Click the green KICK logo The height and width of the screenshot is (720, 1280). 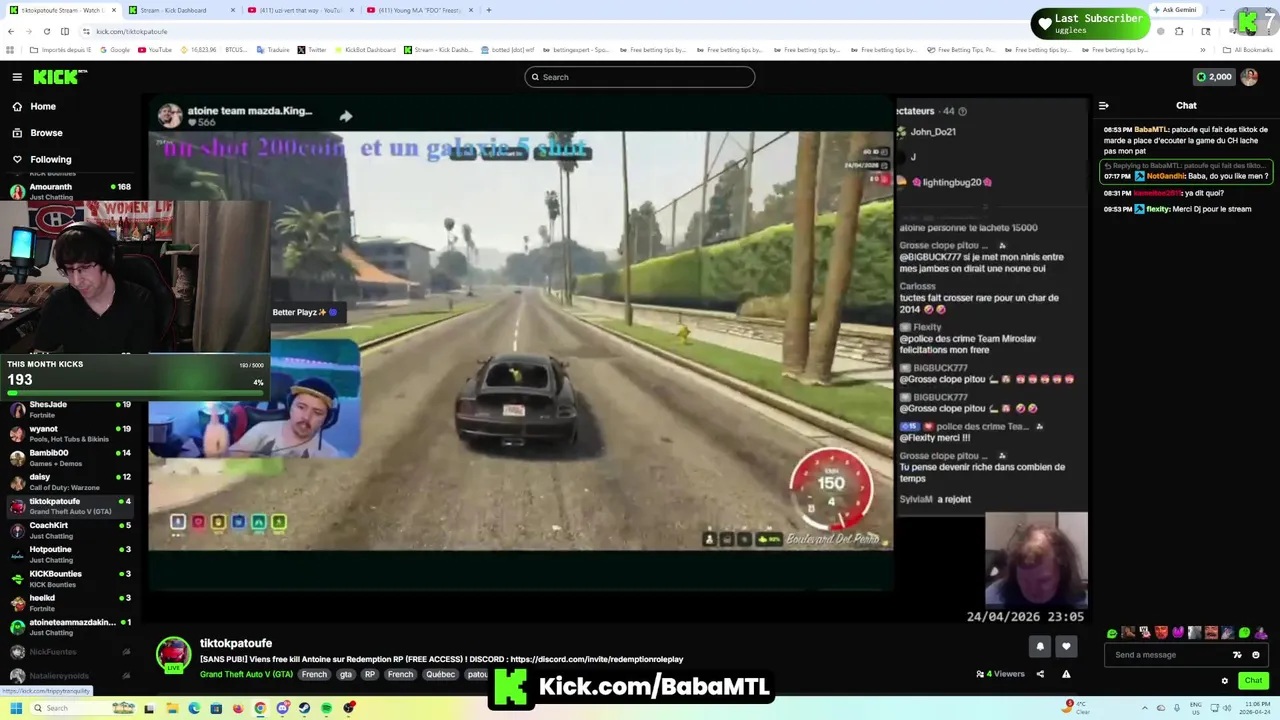coord(60,77)
